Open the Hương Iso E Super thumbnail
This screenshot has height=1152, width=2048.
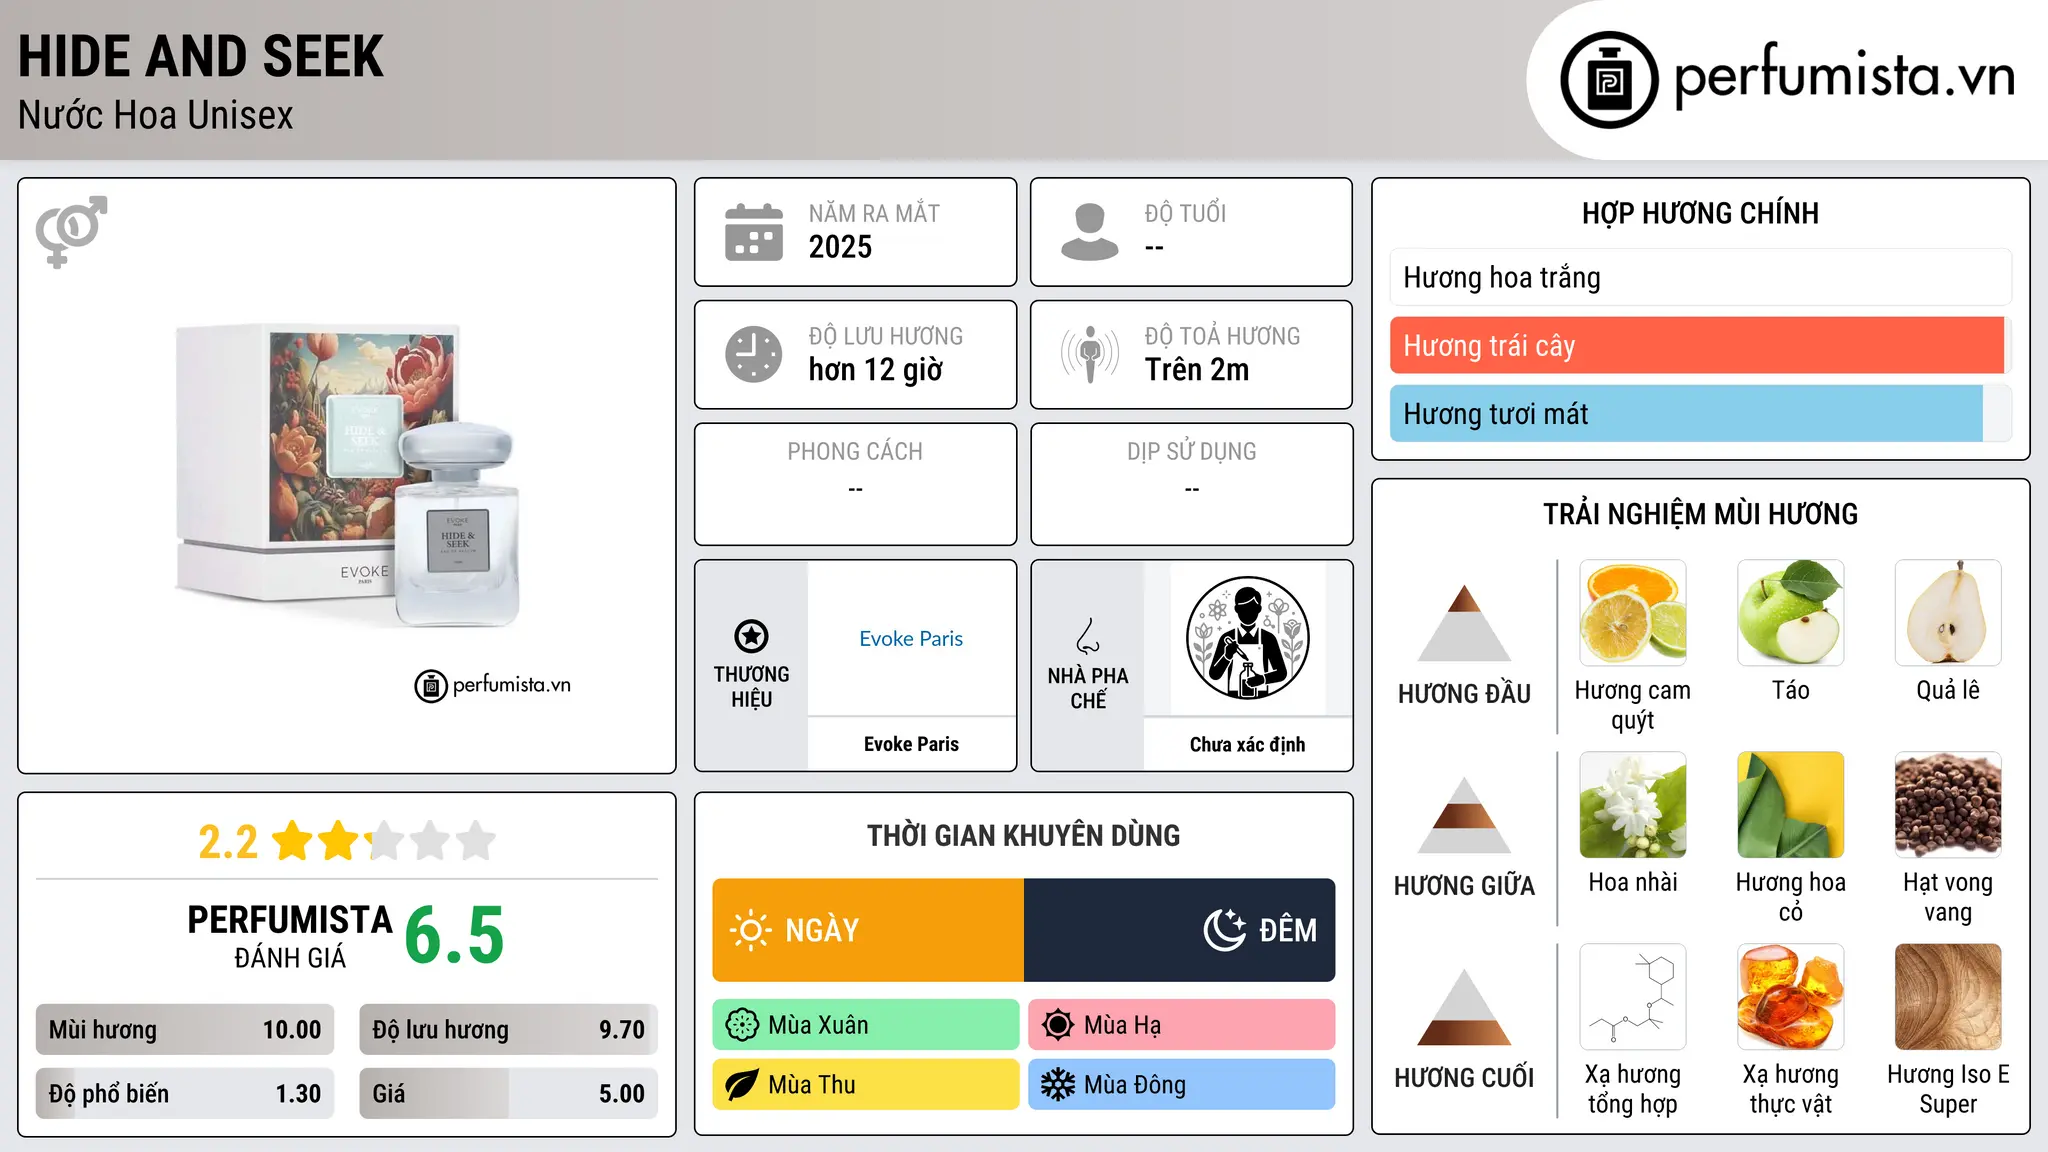1948,997
